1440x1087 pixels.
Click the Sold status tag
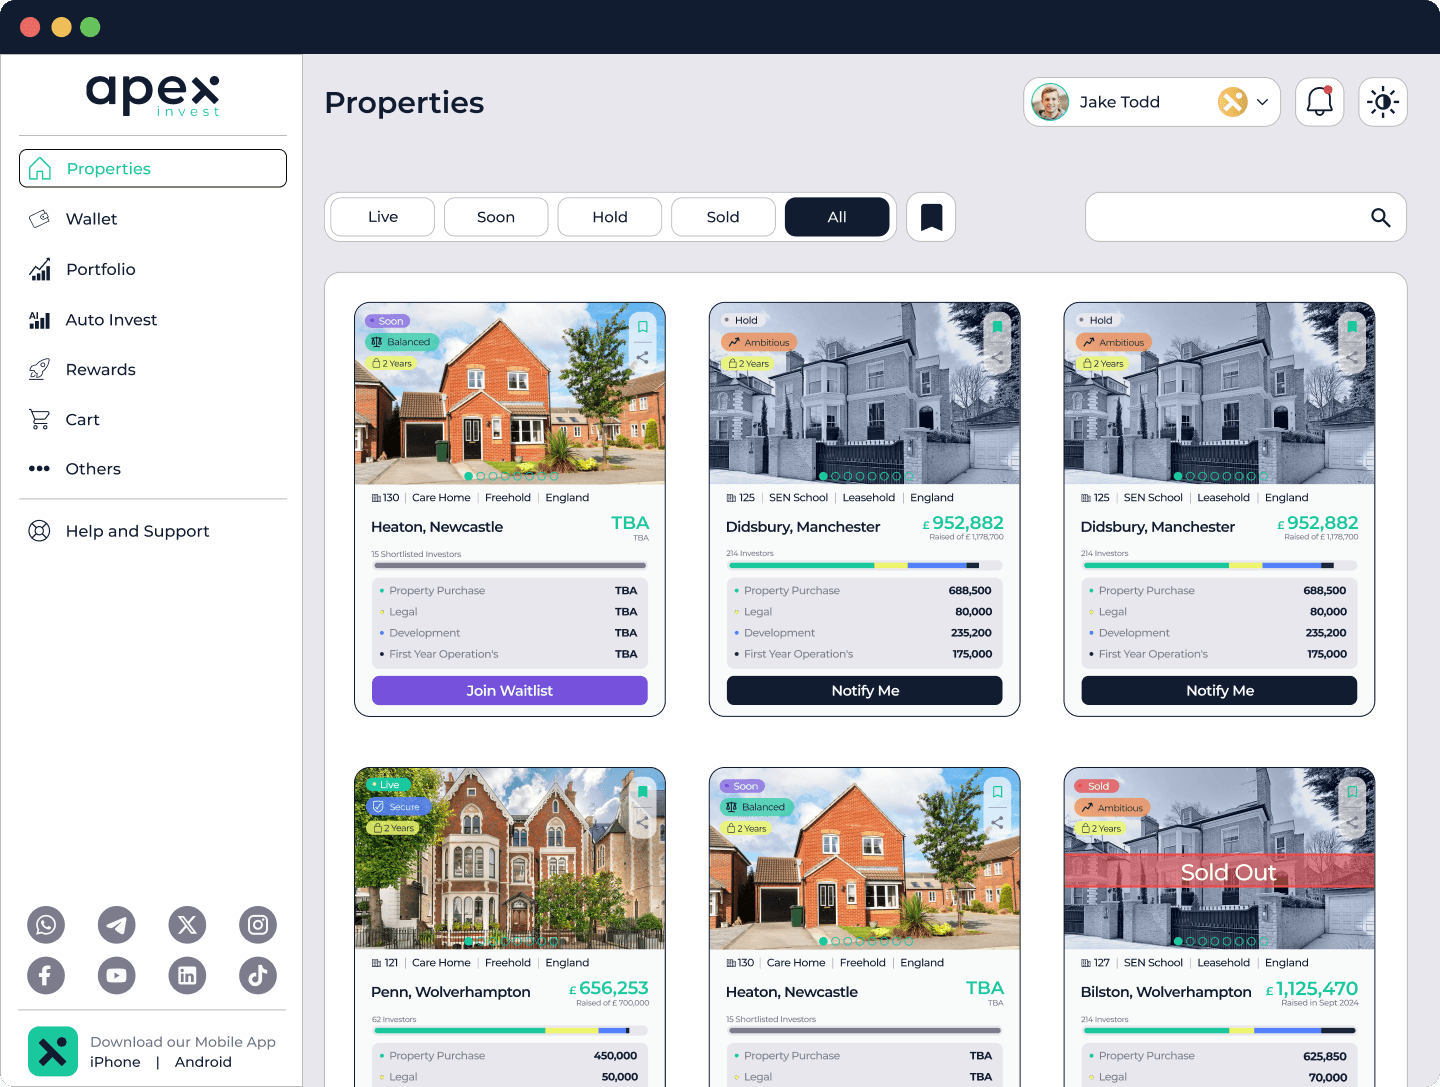click(x=1096, y=786)
